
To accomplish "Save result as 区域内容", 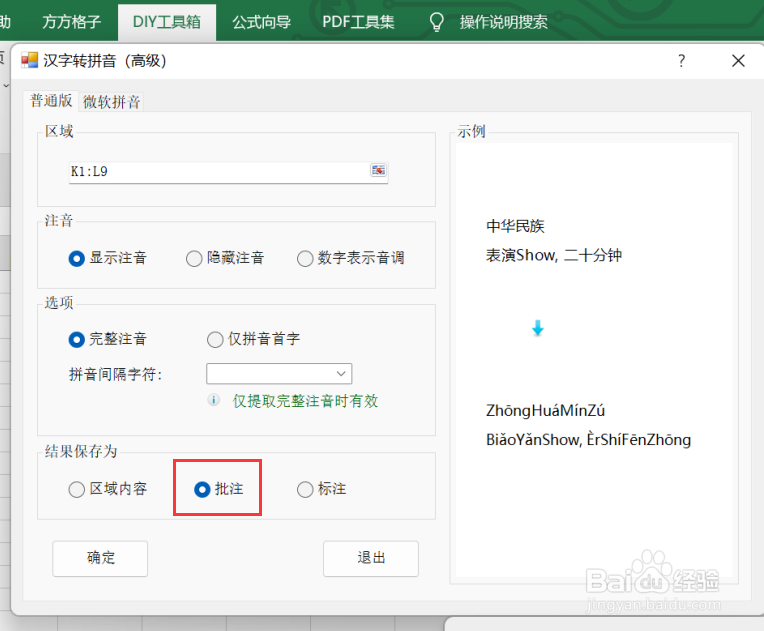I will pos(108,489).
